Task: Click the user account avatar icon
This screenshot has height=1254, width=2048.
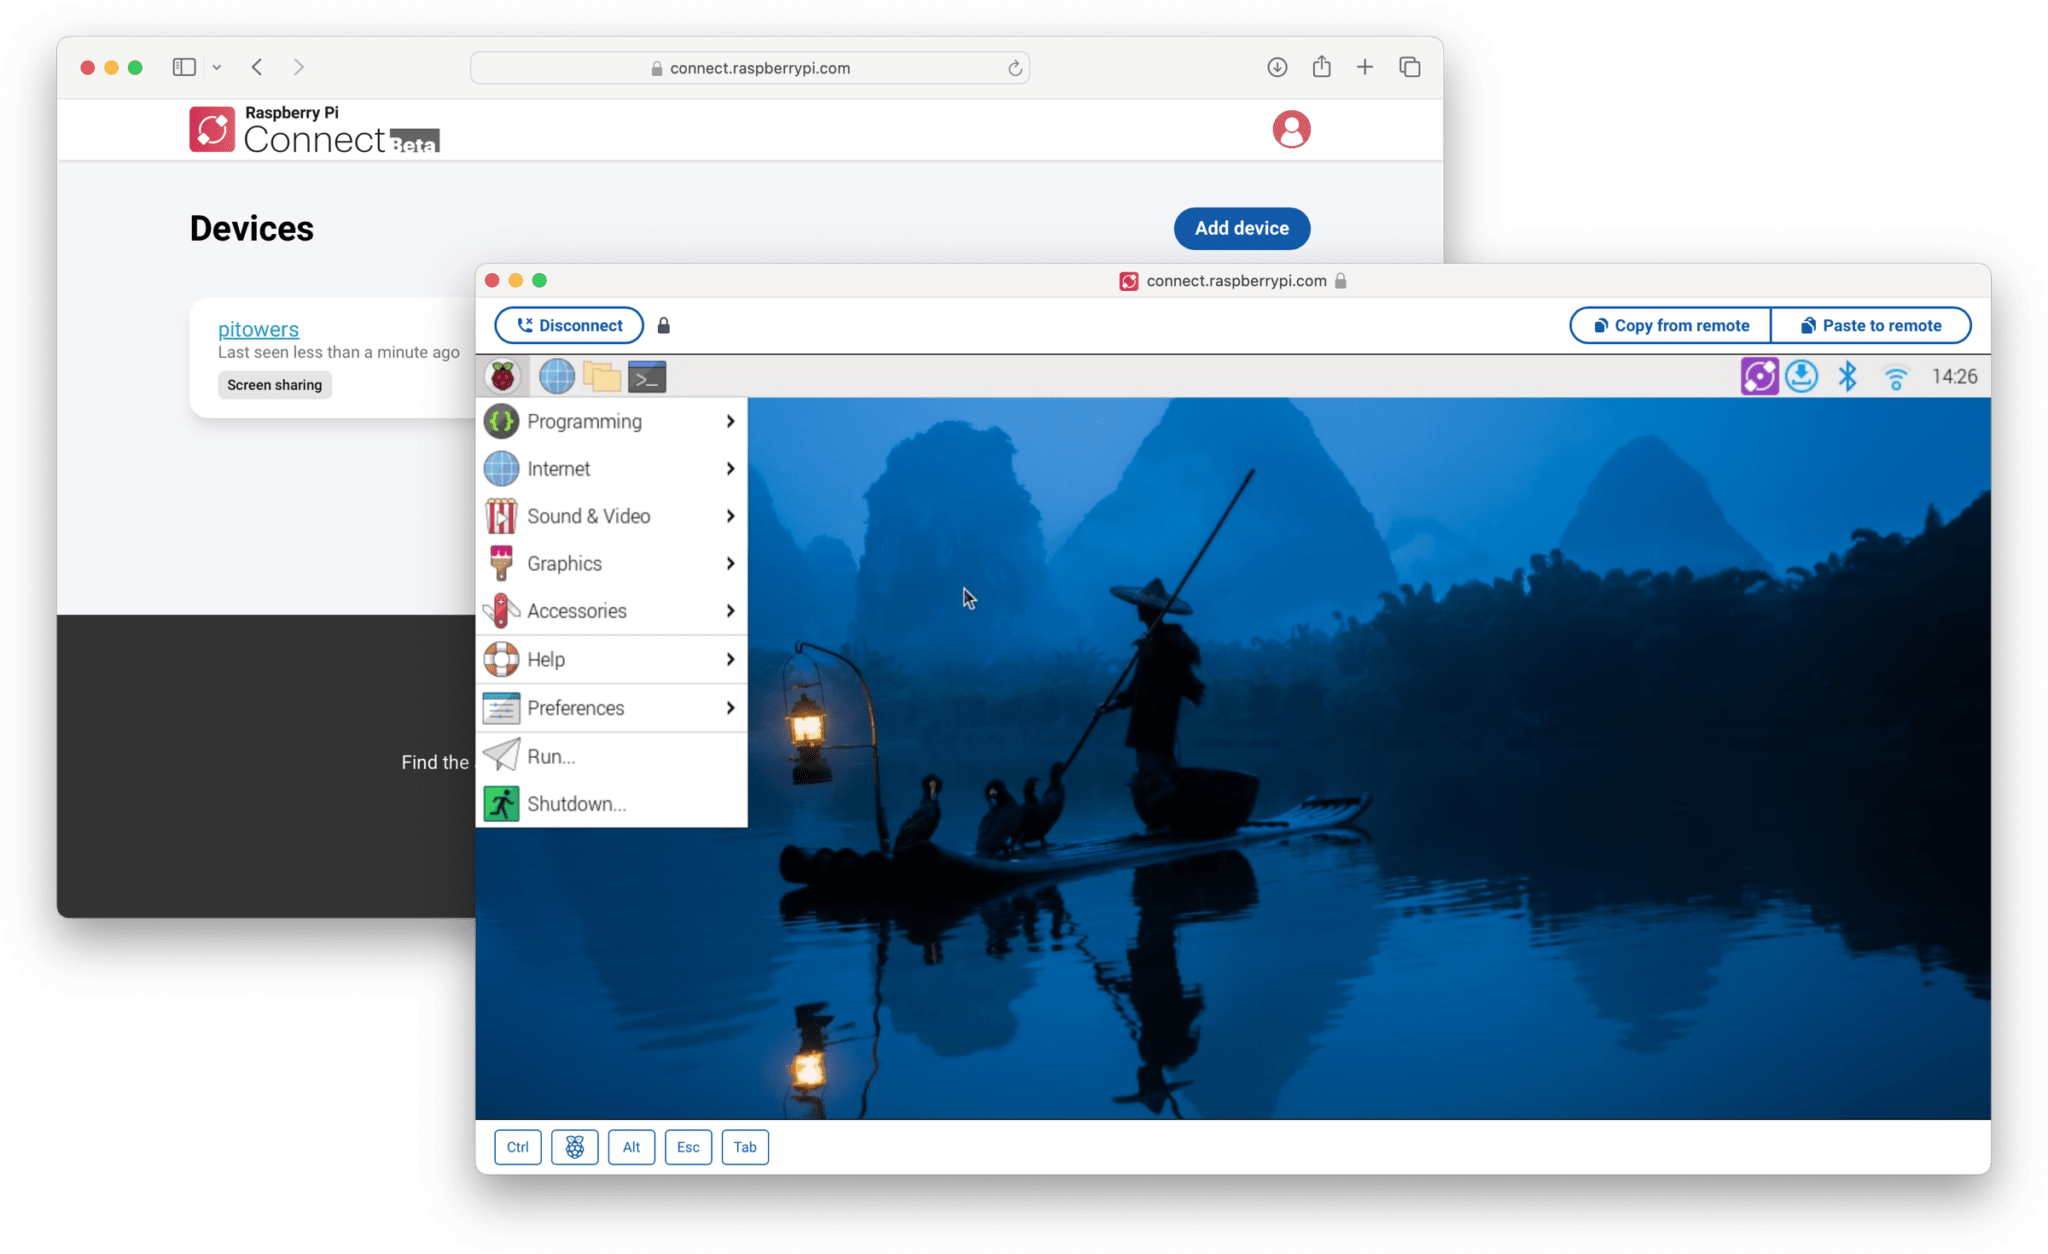Action: (x=1290, y=129)
